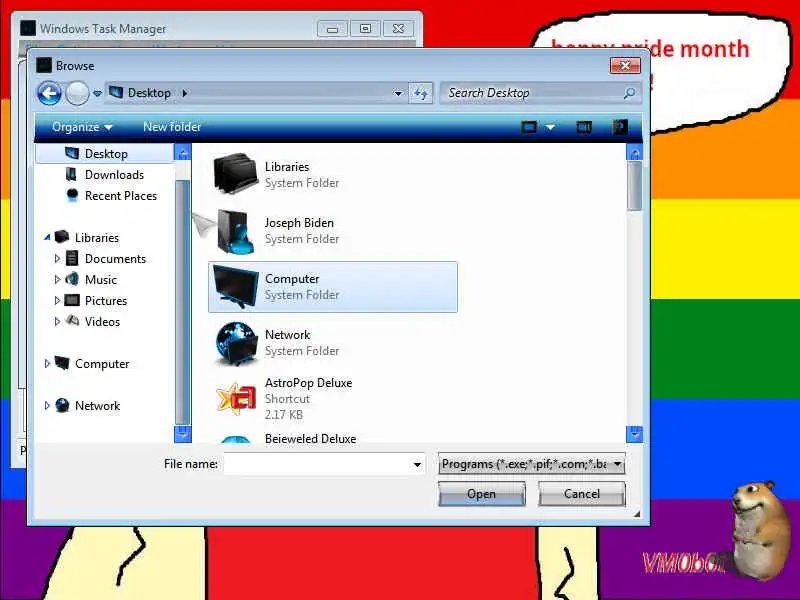The width and height of the screenshot is (800, 600).
Task: Expand the Pictures library node
Action: tap(57, 301)
